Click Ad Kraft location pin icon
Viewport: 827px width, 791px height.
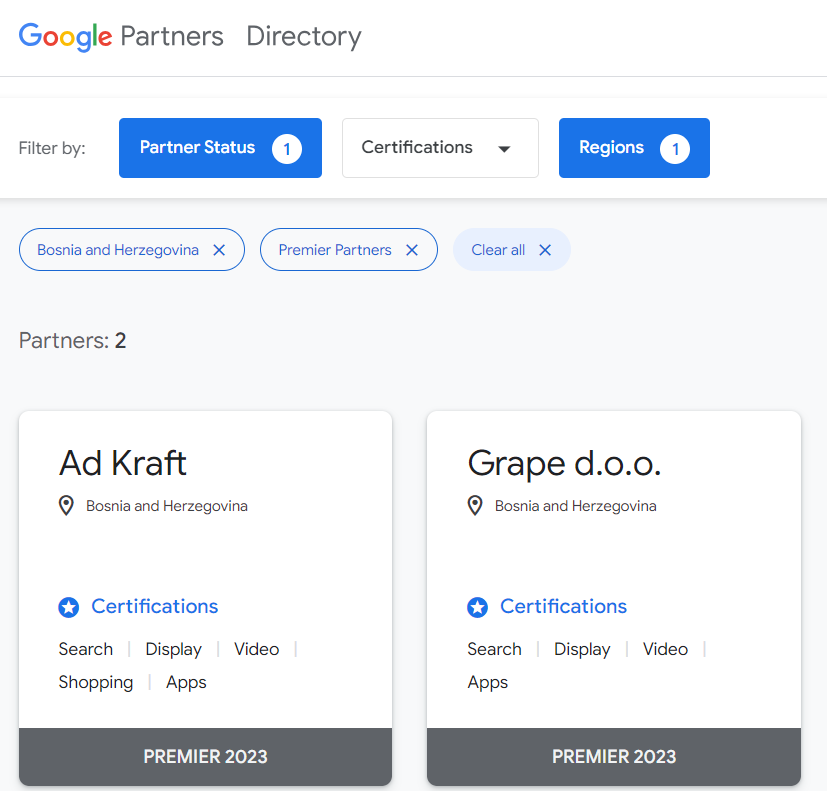(67, 506)
